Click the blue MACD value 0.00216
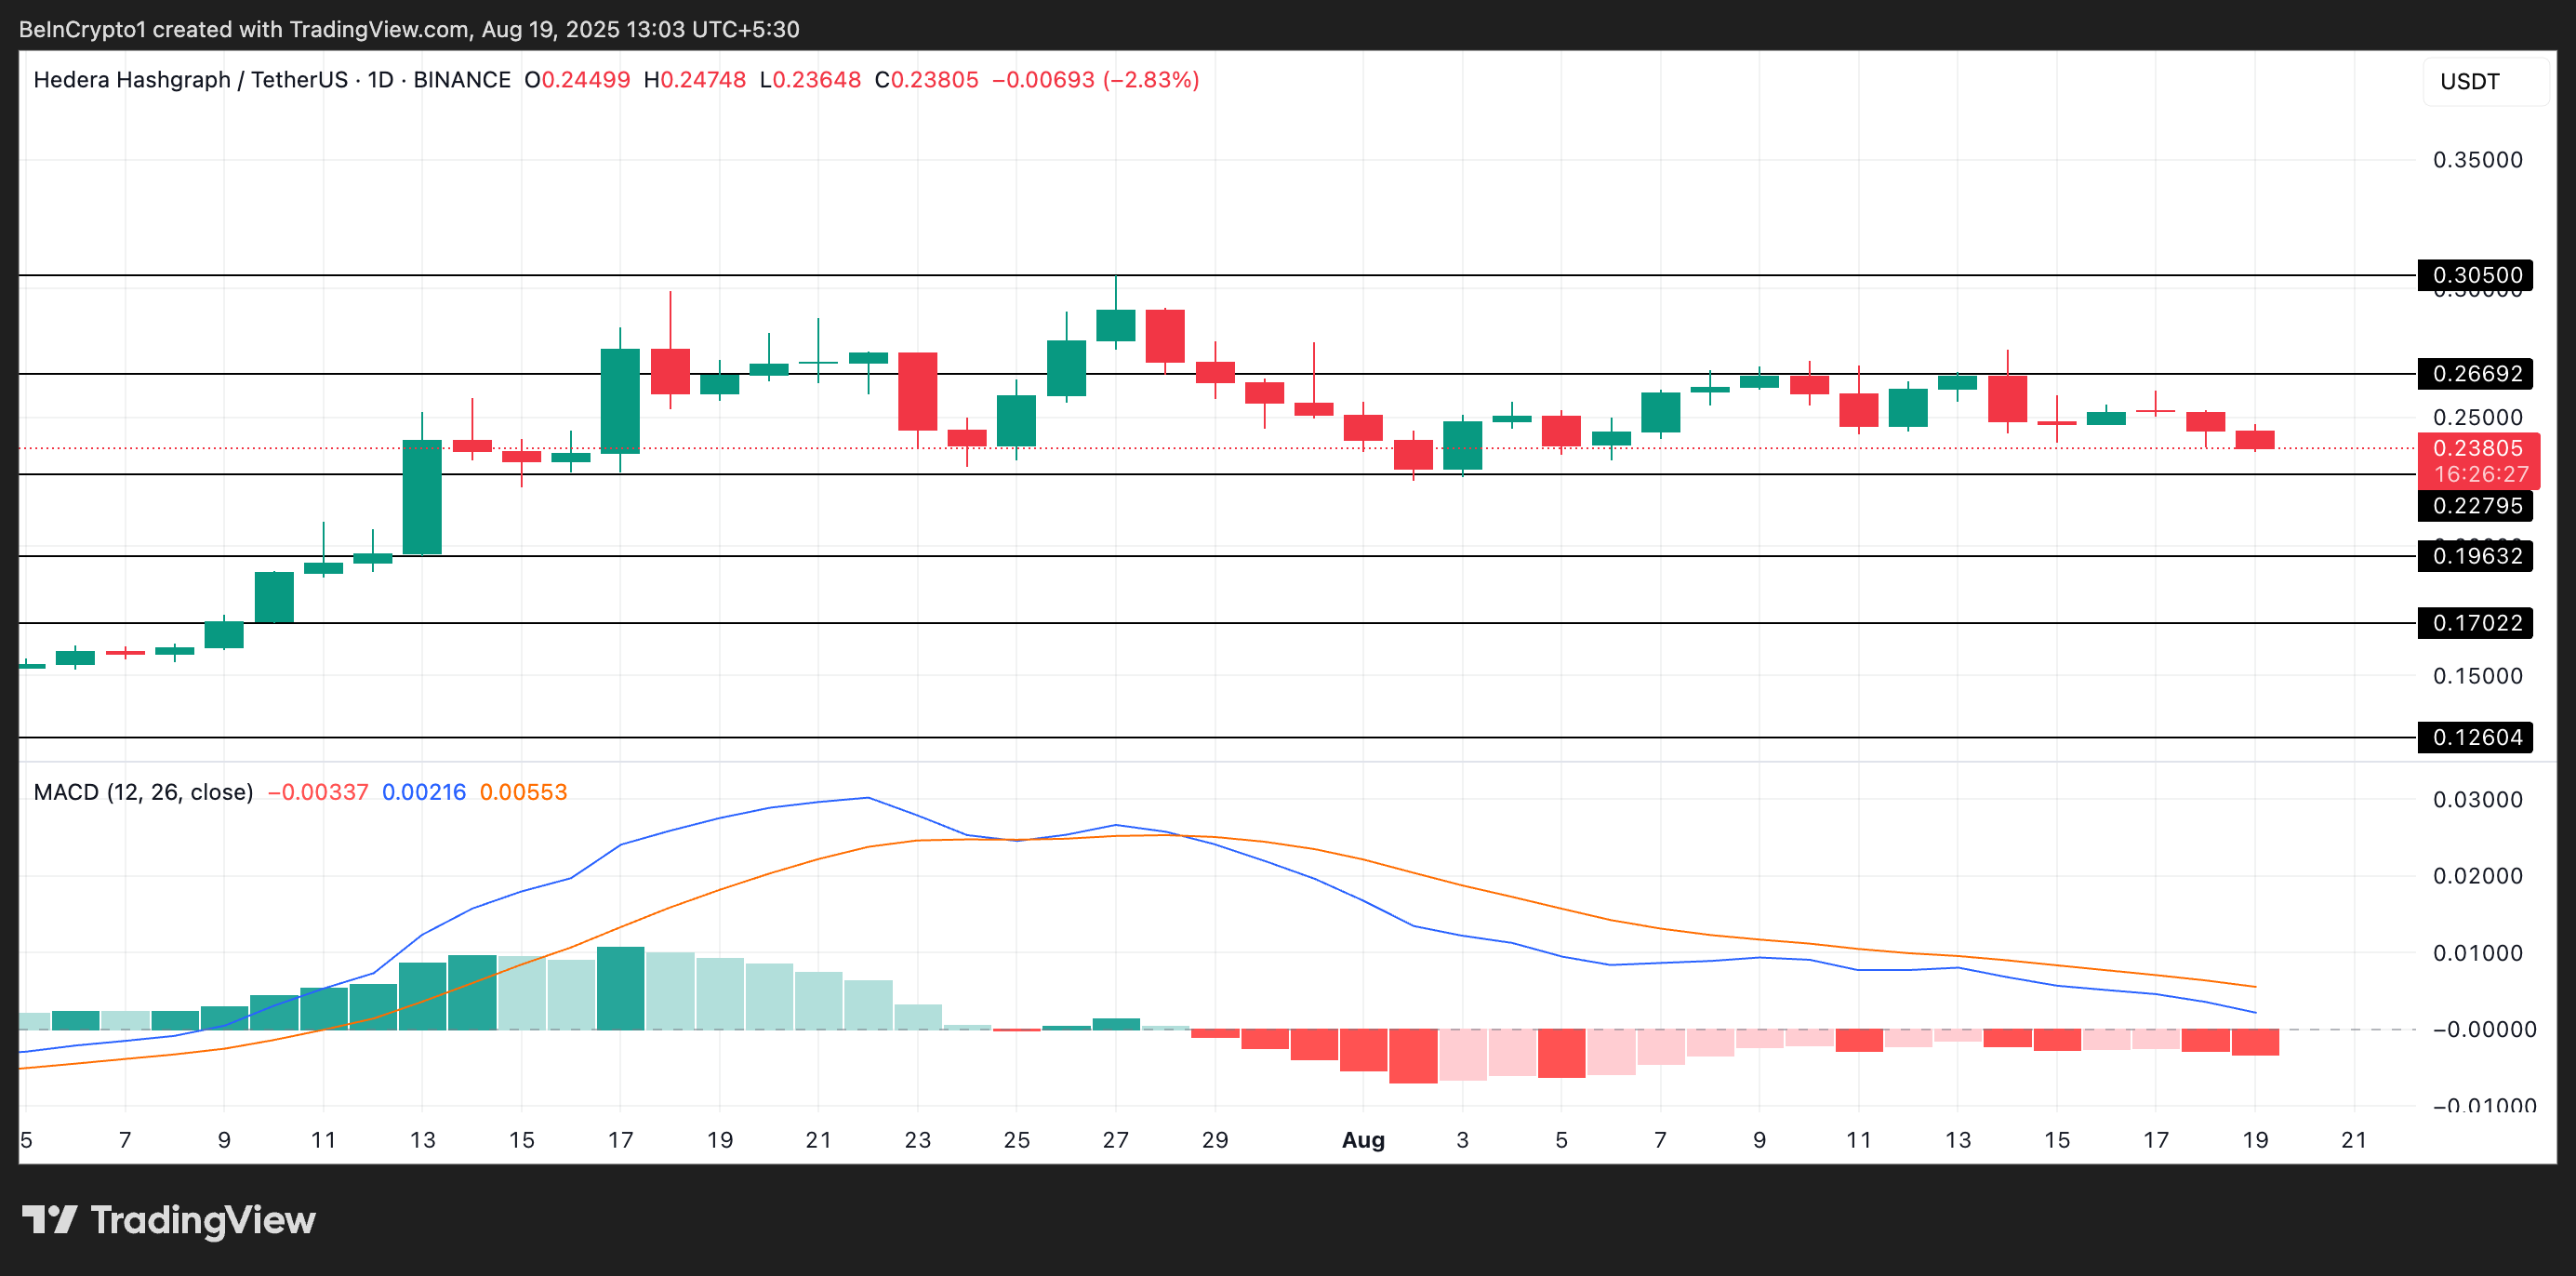Screen dimensions: 2576x1276 point(424,792)
